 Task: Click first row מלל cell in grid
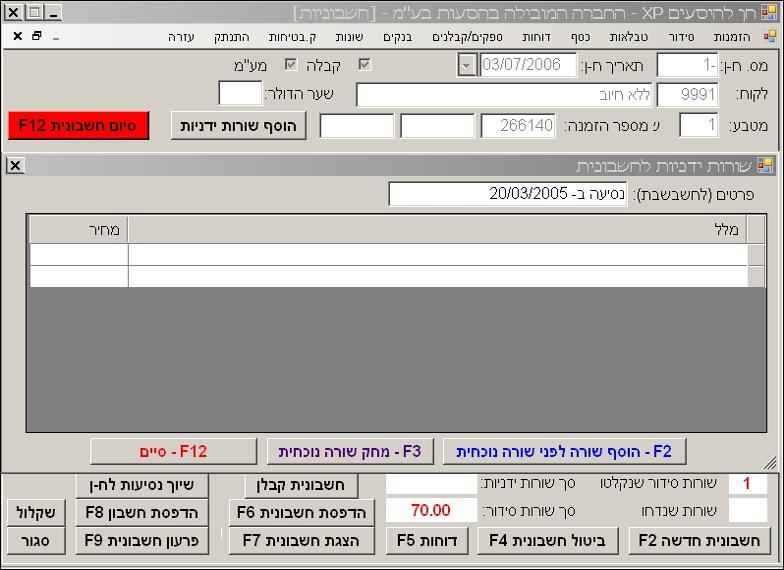(x=438, y=254)
